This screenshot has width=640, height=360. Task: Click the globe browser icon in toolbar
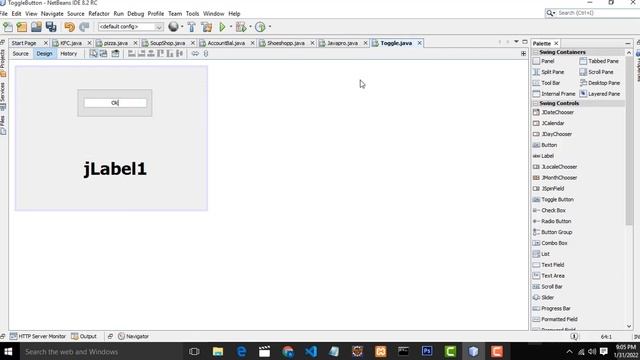[173, 27]
